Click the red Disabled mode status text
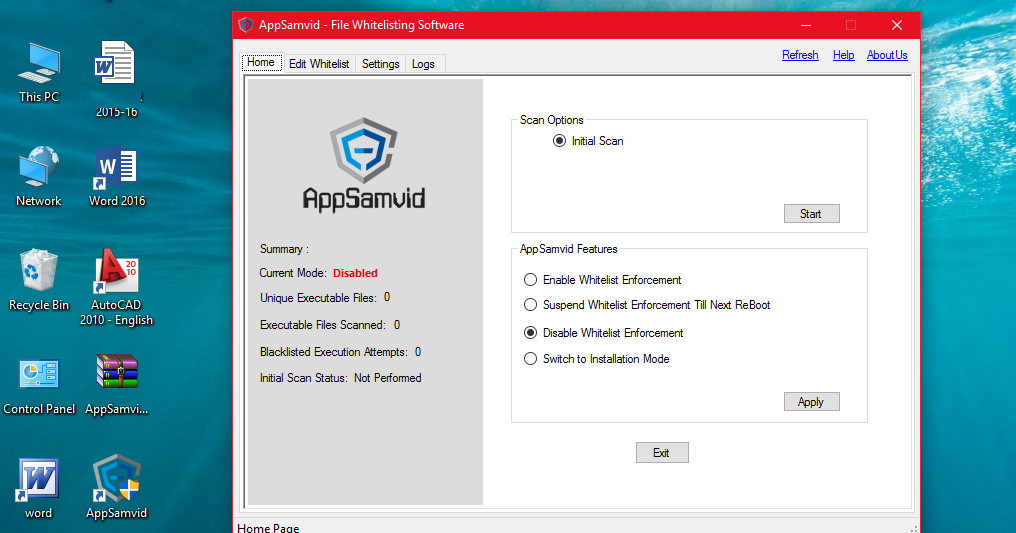Screen dimensions: 1016x533 point(355,273)
